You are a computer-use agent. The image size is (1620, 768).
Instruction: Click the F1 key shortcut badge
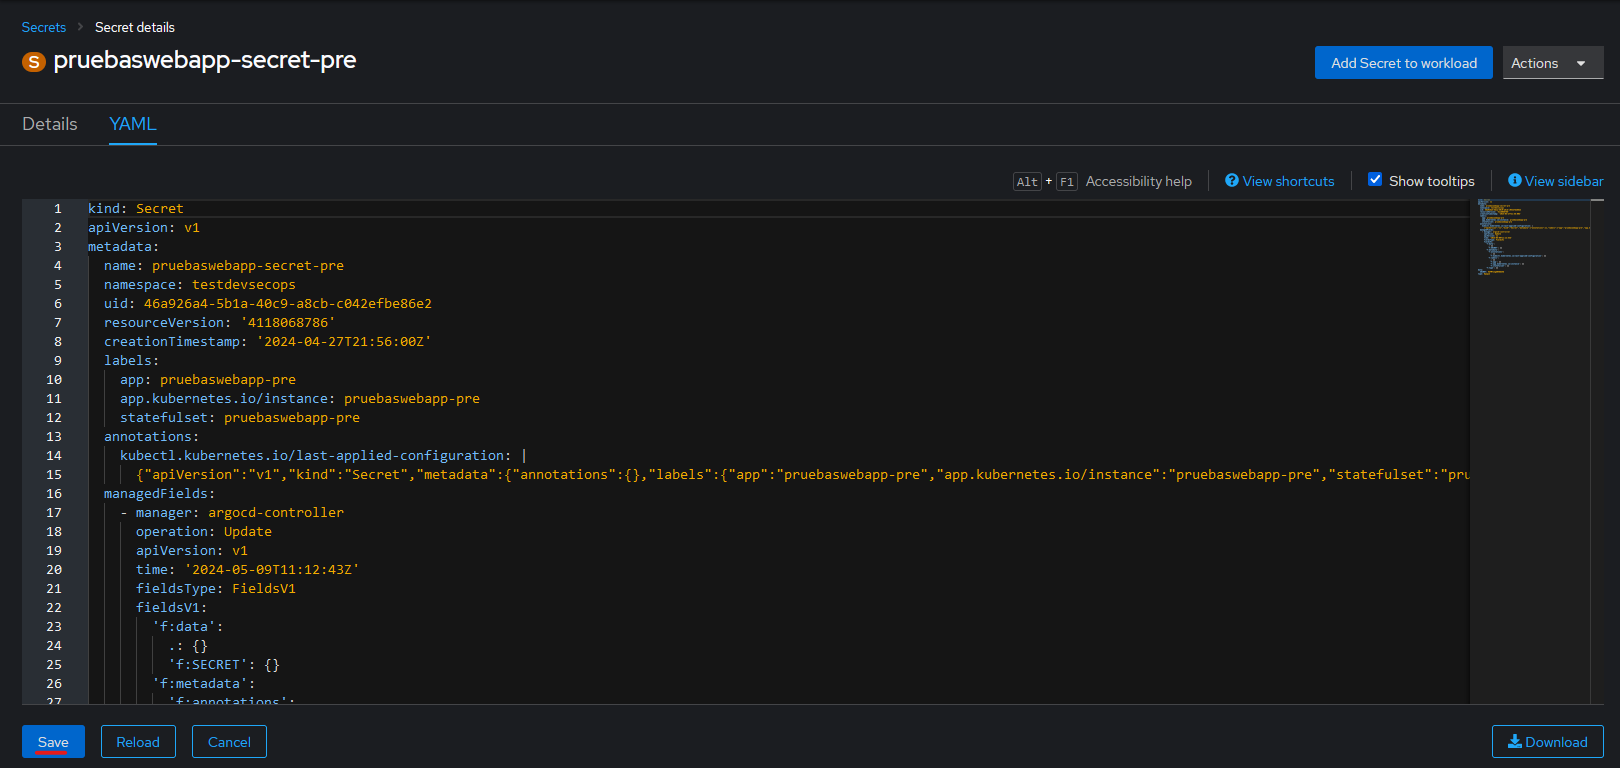1067,182
